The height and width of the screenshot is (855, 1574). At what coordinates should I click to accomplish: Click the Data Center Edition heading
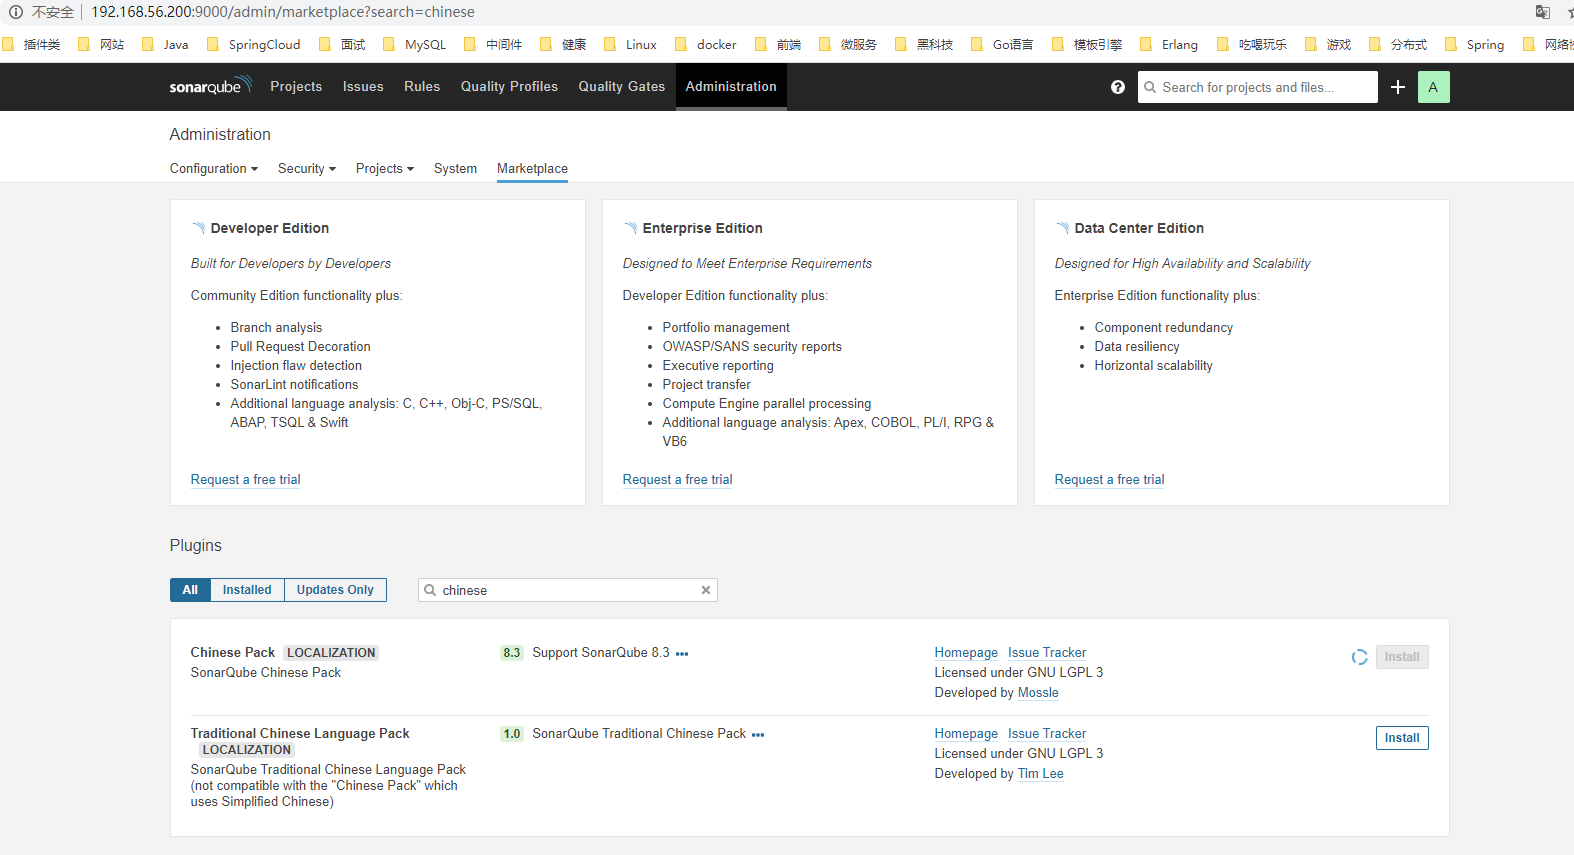point(1139,228)
